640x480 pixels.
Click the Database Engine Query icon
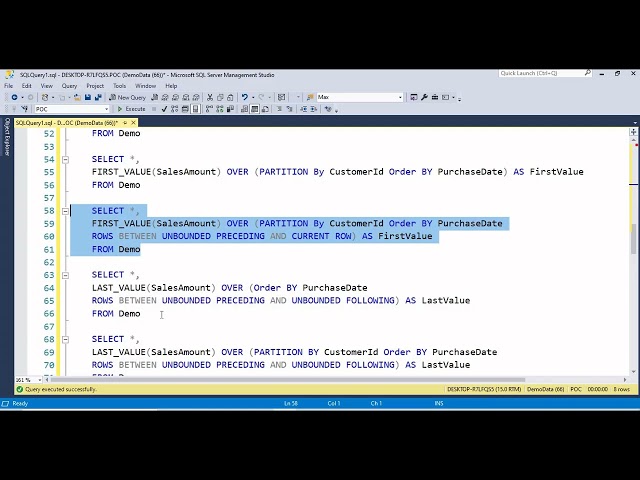tap(155, 97)
